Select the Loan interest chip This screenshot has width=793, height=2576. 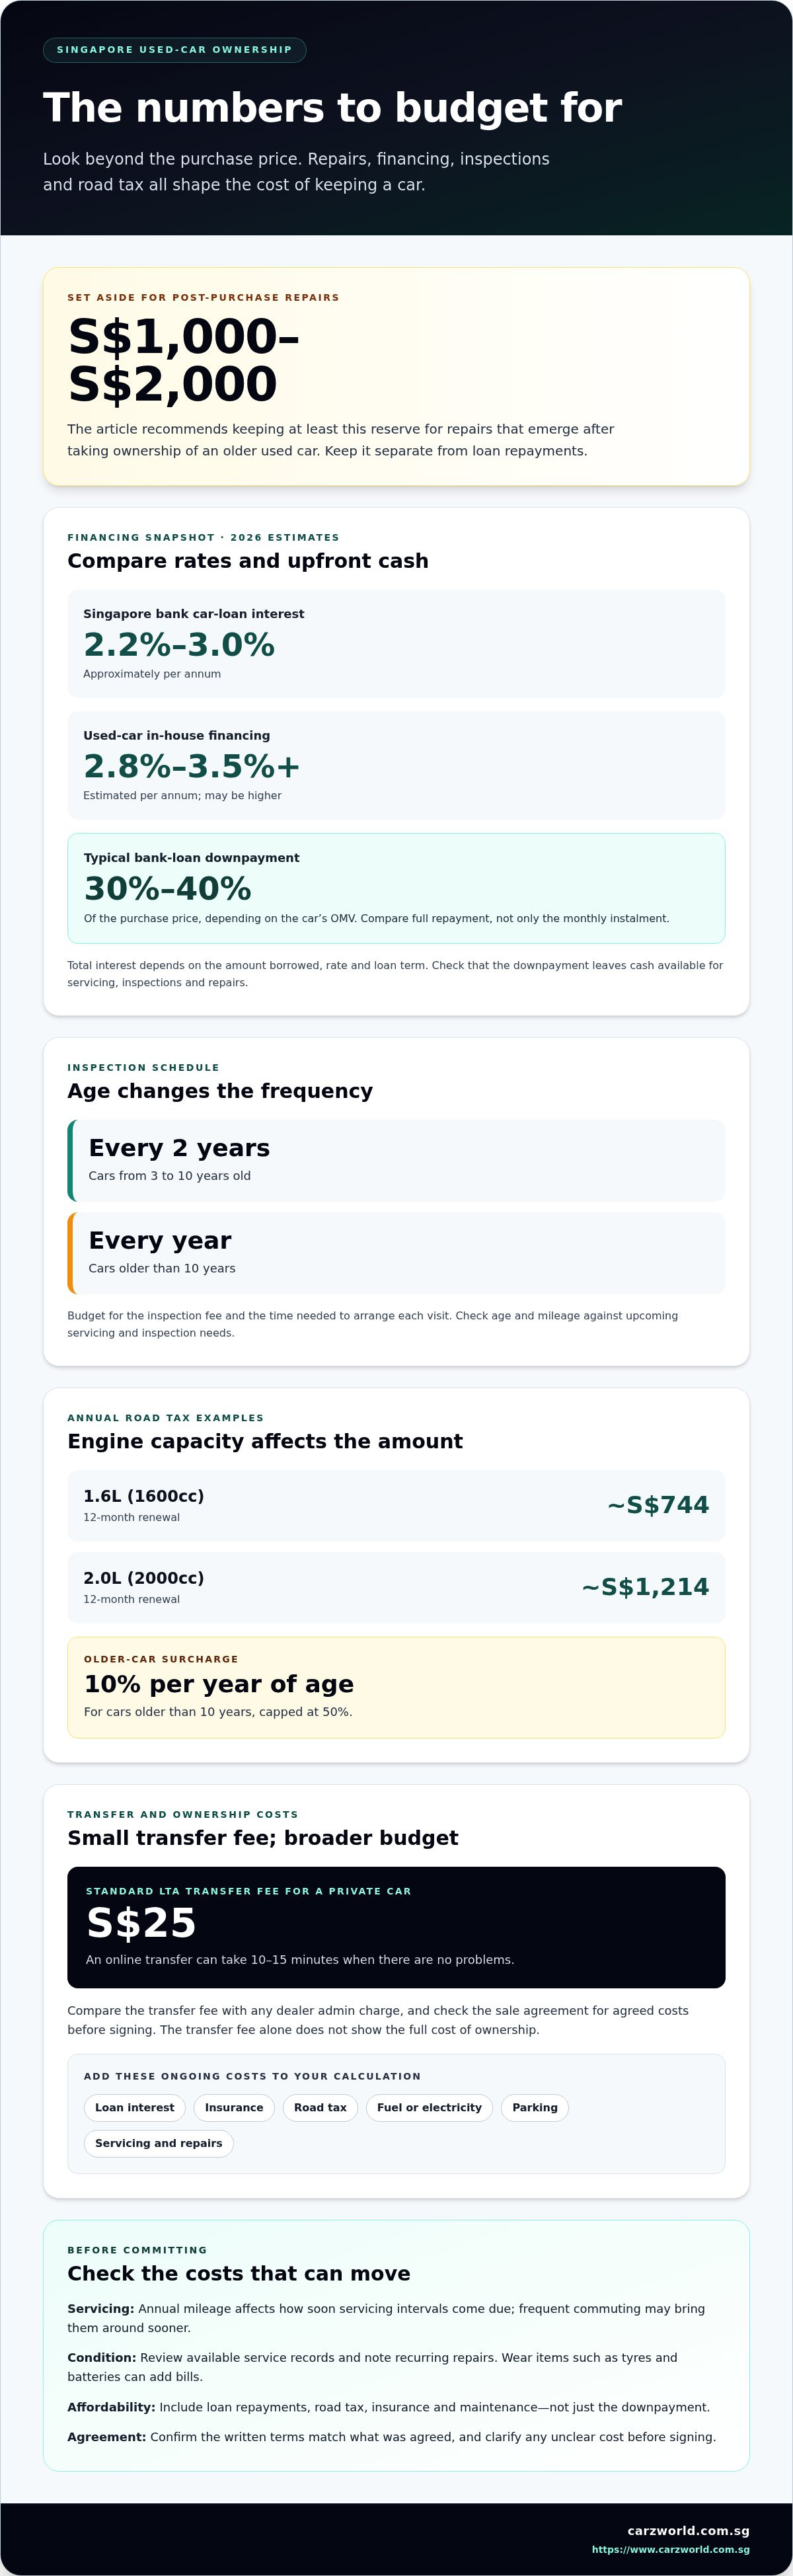[134, 2107]
